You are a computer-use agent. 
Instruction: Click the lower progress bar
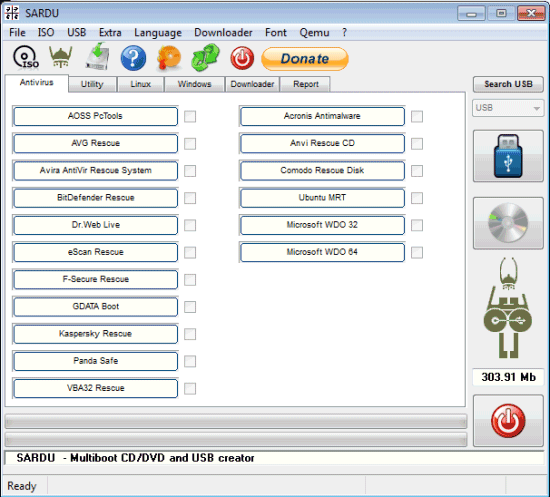[236, 439]
